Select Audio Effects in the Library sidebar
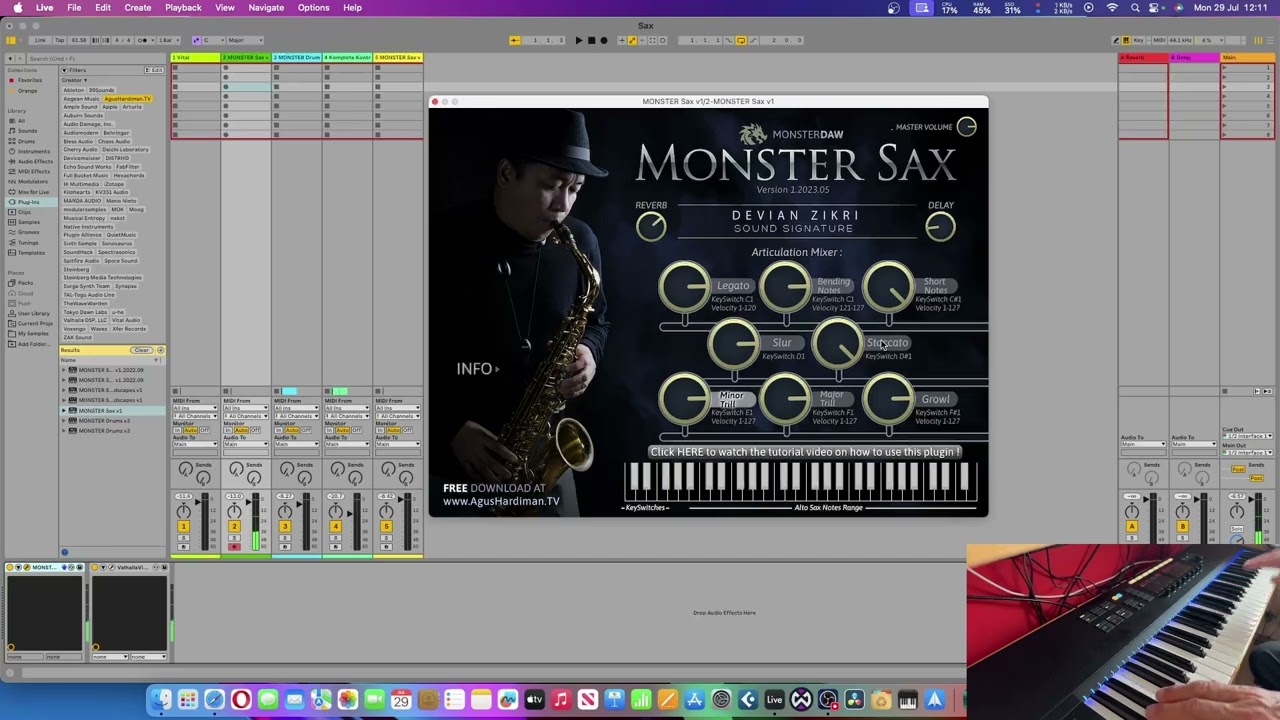The width and height of the screenshot is (1280, 720). [35, 161]
